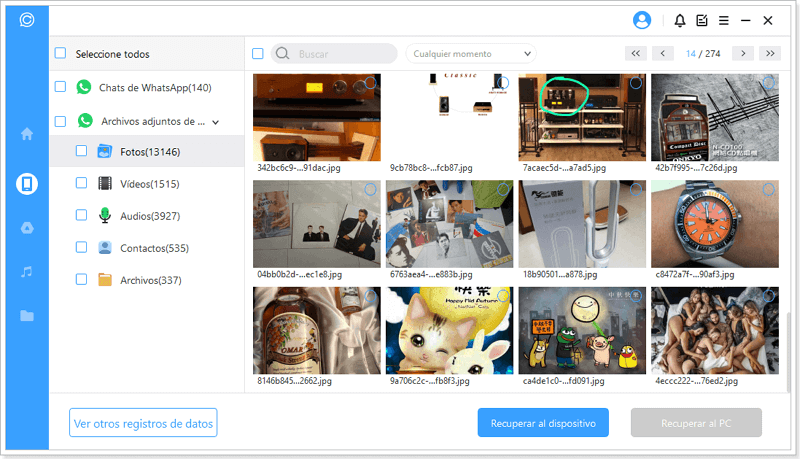
Task: Click Ver otros registros de datos
Action: pos(143,423)
